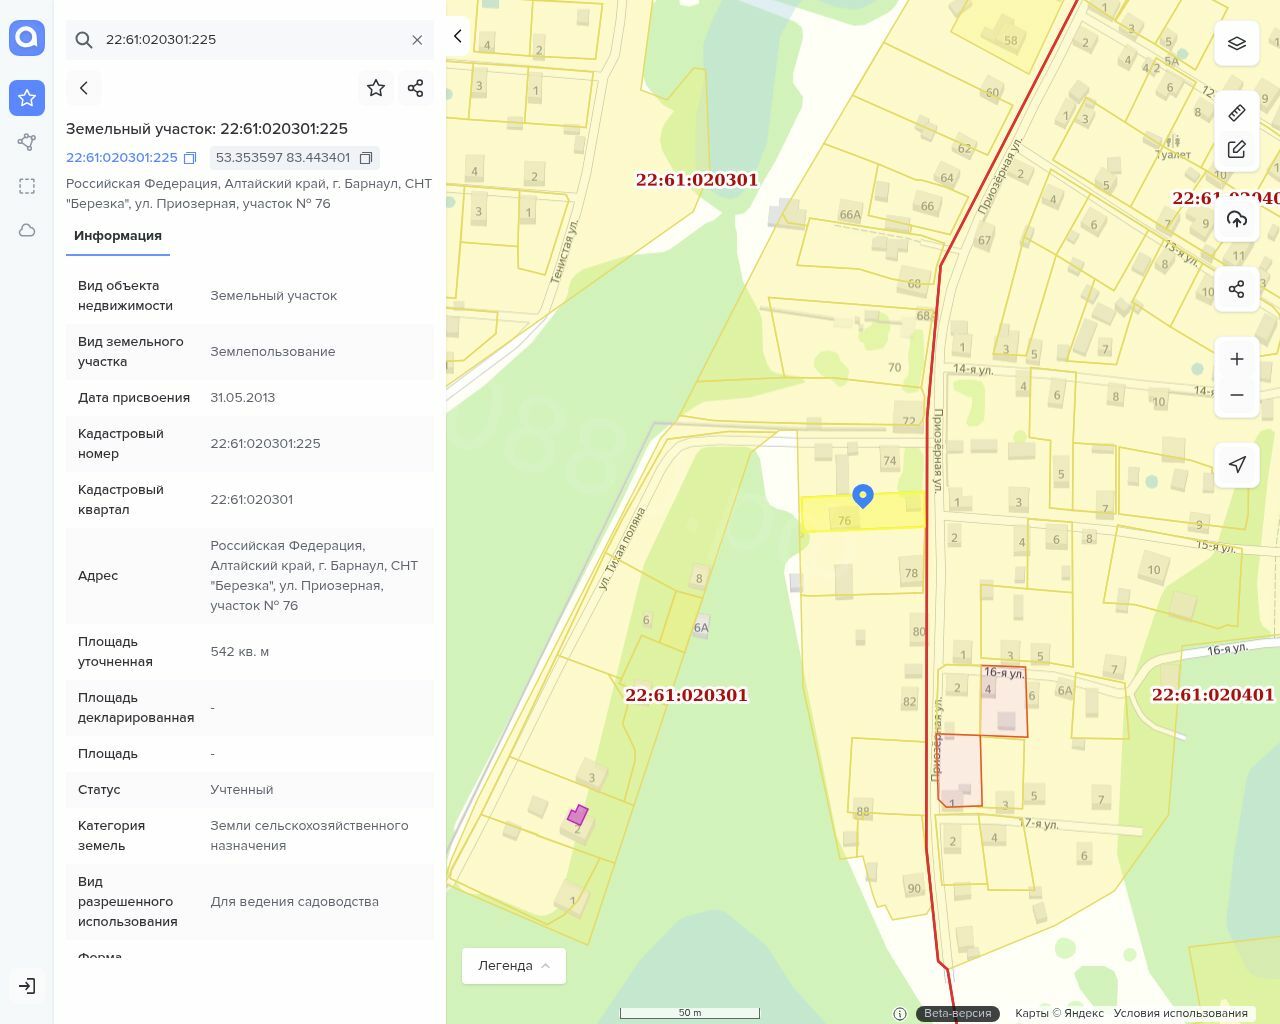Copy coordinates 53.353597 83.443401
1280x1024 pixels.
point(366,158)
